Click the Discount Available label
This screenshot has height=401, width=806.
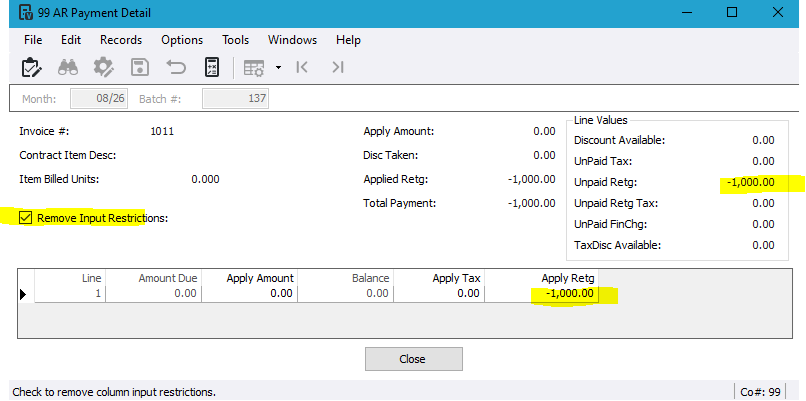pyautogui.click(x=619, y=140)
